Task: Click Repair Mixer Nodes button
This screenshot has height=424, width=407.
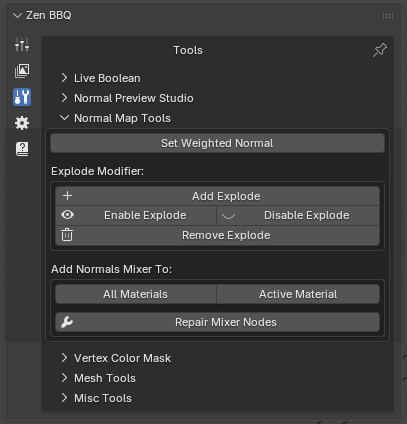Action: (217, 322)
